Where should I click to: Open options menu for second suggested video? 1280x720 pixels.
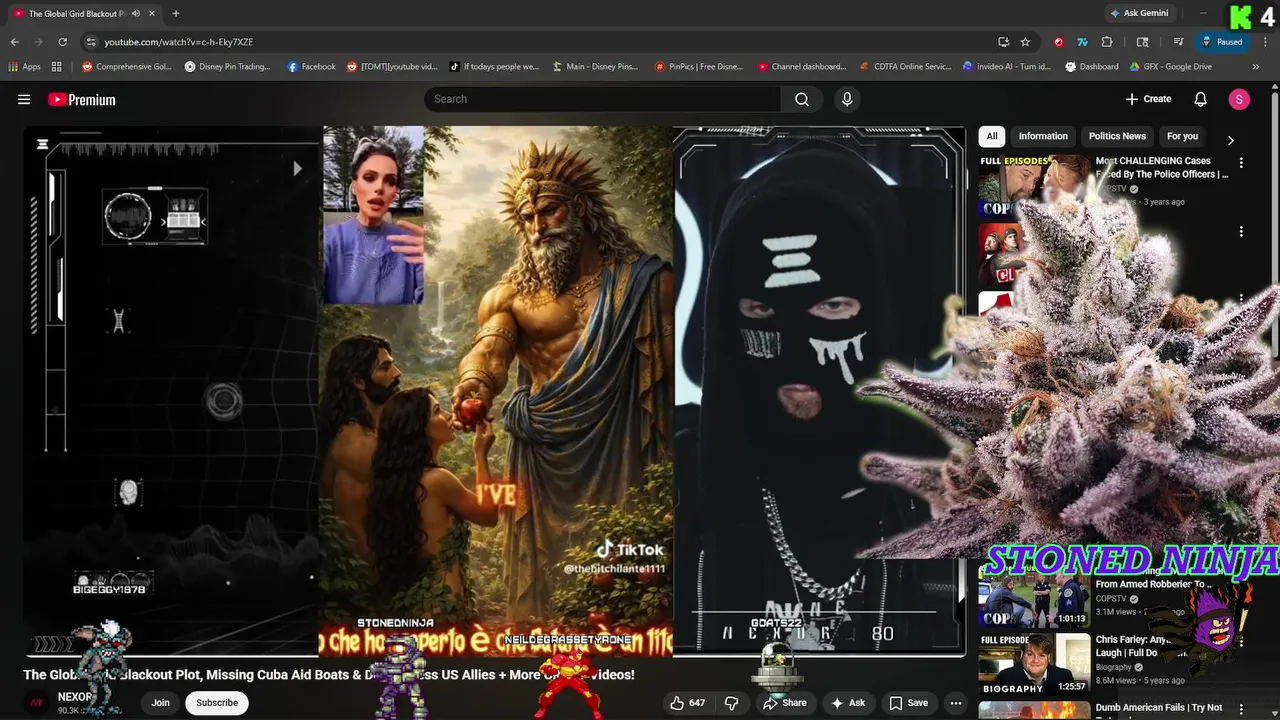[x=1241, y=231]
